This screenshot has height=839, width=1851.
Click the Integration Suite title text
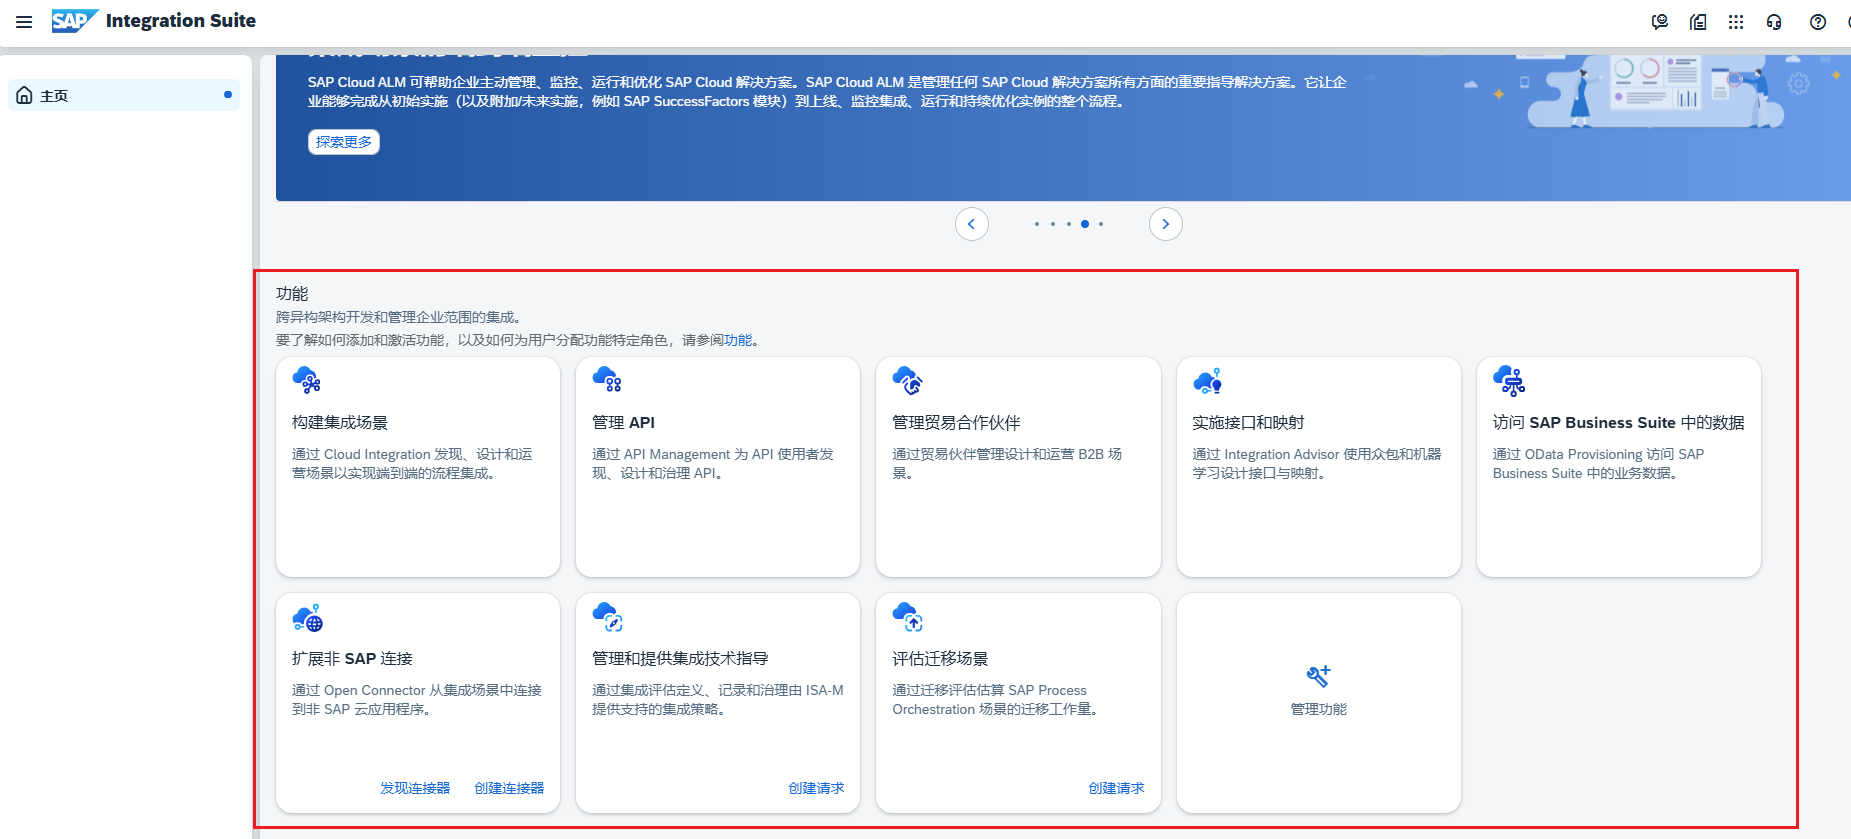click(x=181, y=21)
